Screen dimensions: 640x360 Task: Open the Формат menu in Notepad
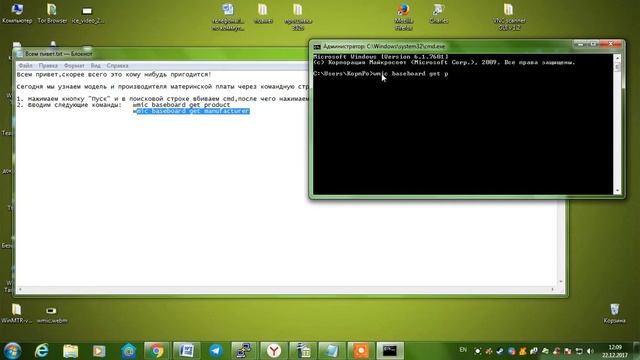pos(74,66)
